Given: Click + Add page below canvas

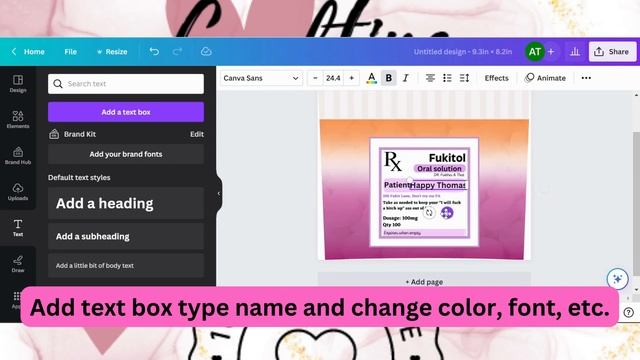Looking at the screenshot, I should coord(424,282).
